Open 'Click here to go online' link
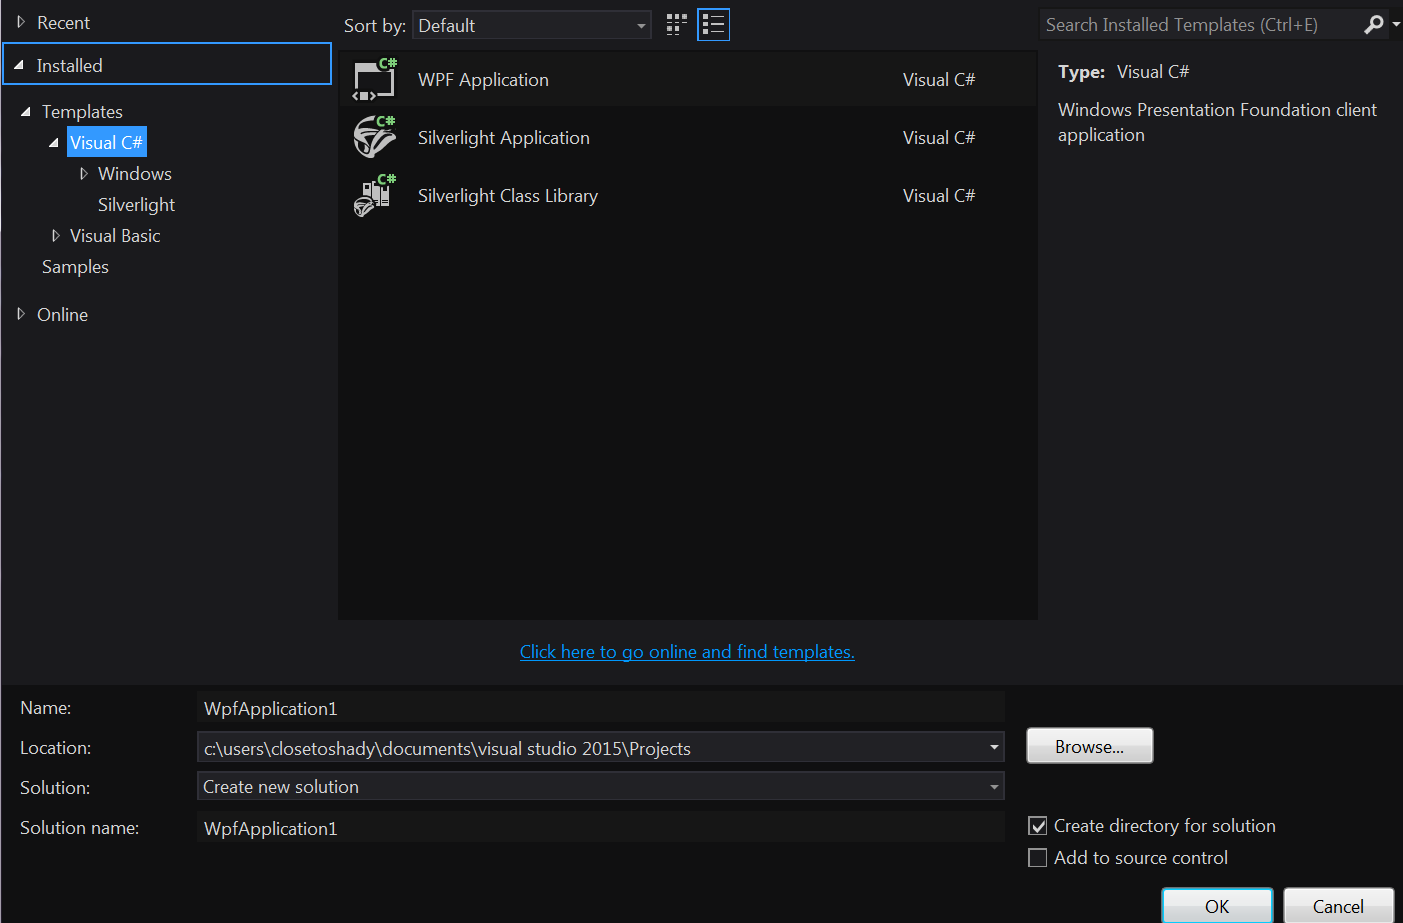 click(687, 652)
